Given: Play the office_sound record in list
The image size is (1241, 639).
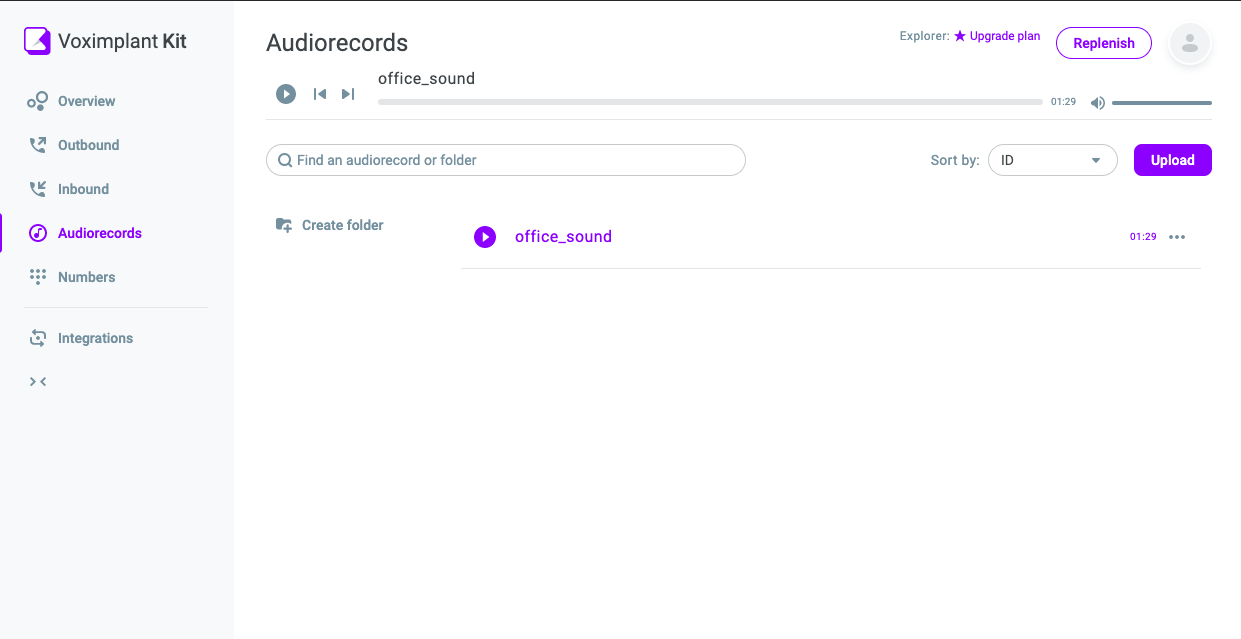Looking at the screenshot, I should (x=485, y=237).
